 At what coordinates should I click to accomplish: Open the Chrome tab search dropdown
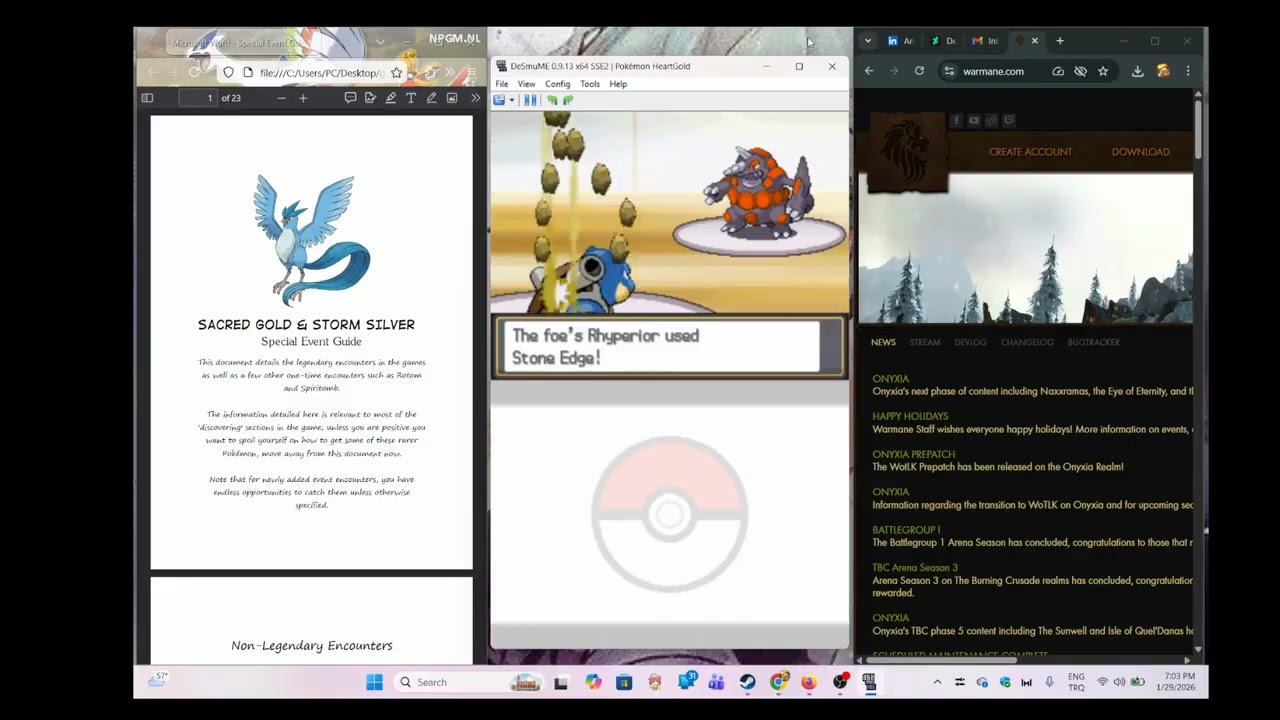click(x=867, y=41)
